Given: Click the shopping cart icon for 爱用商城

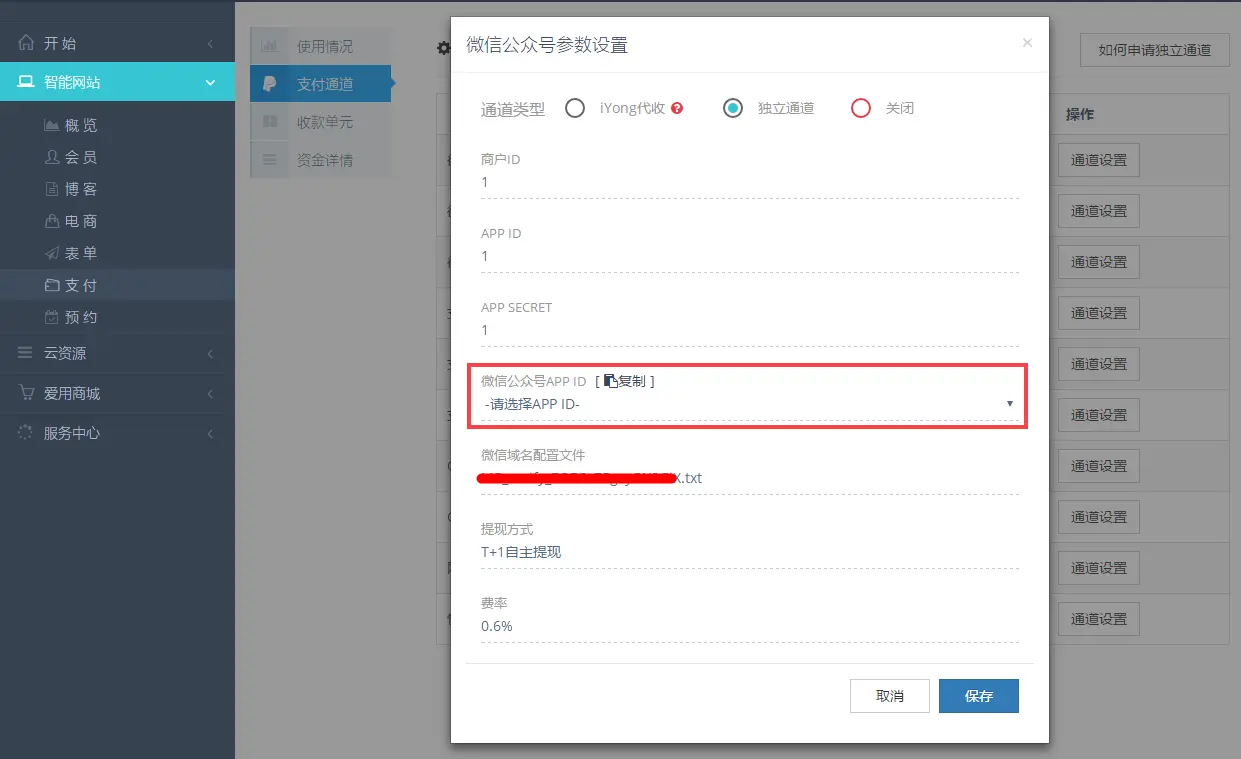Looking at the screenshot, I should click(x=26, y=393).
